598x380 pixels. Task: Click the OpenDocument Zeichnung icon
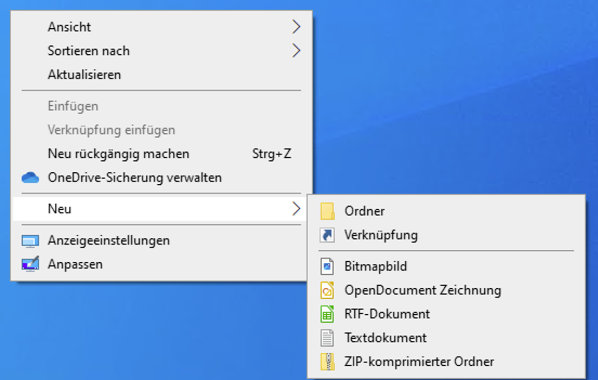(x=327, y=290)
